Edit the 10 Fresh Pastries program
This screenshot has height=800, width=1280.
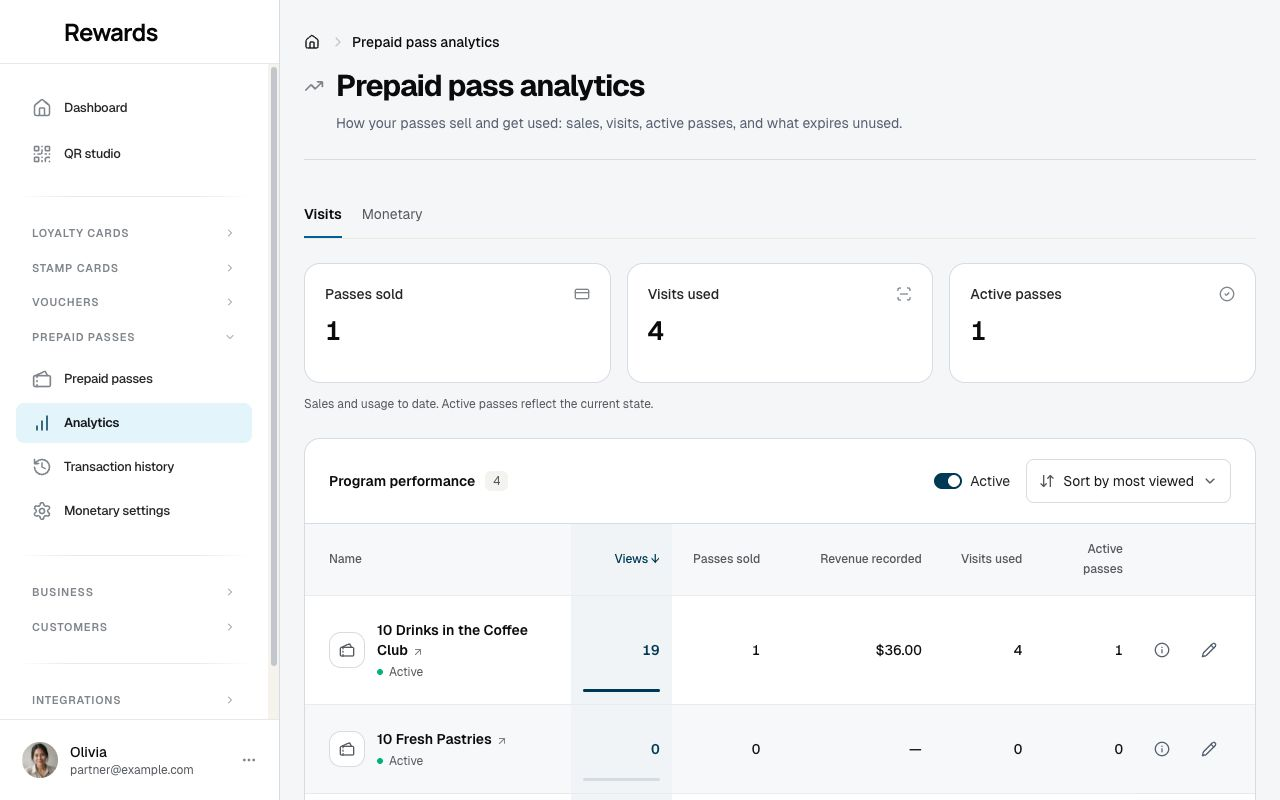[x=1209, y=749]
